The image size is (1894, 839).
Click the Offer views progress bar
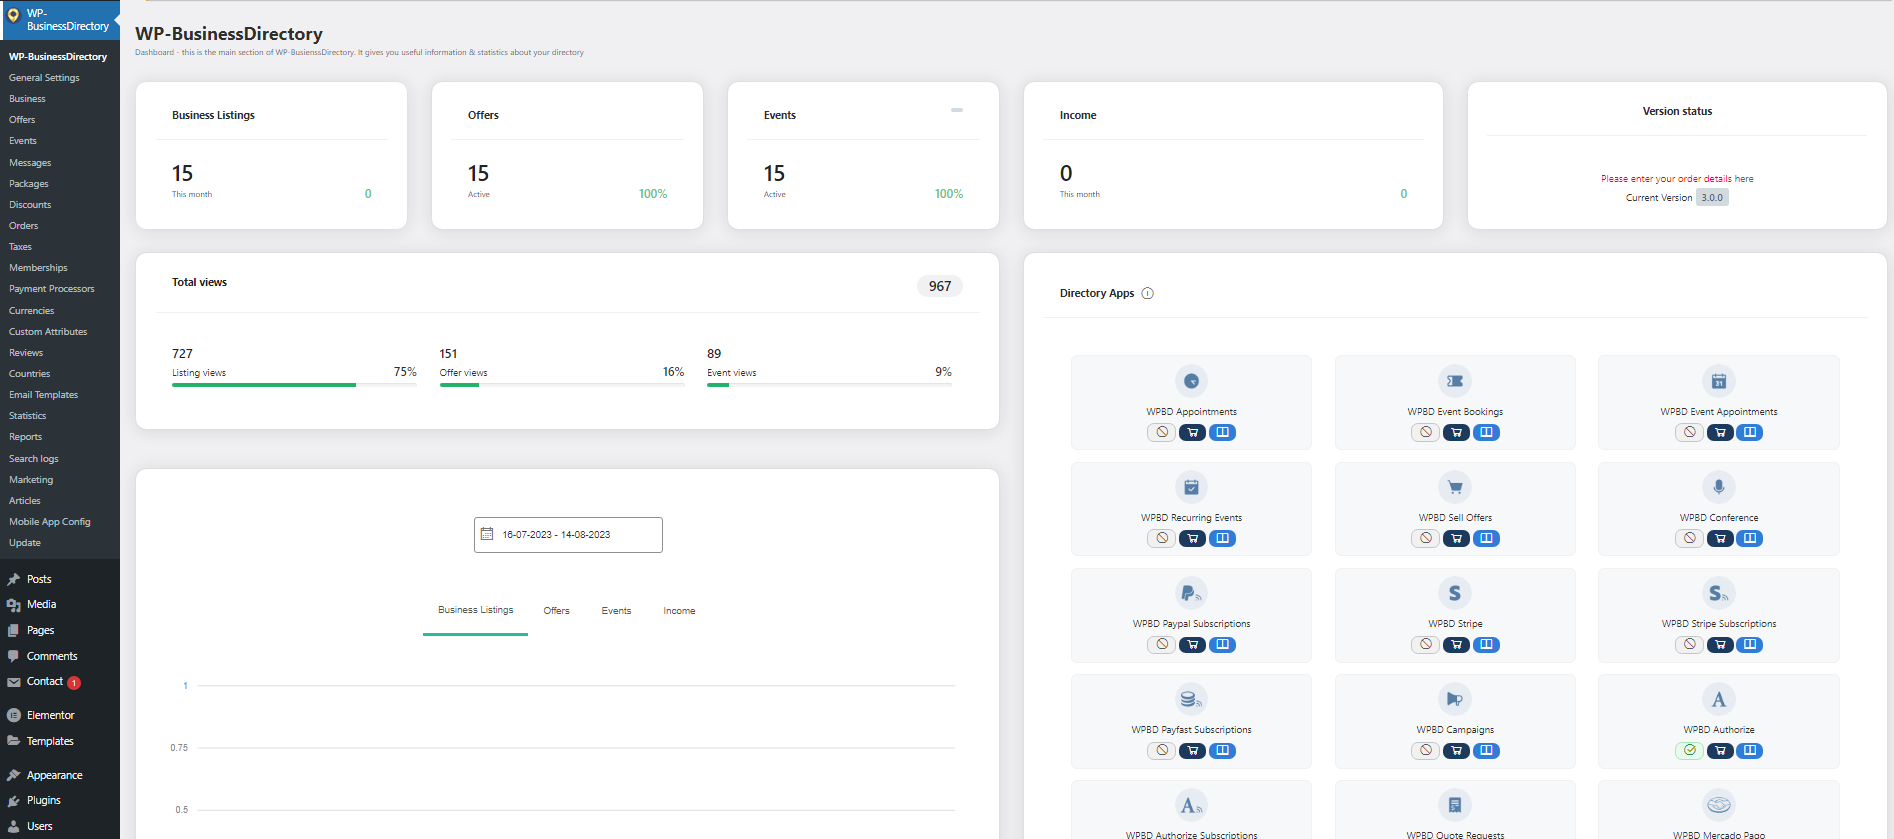pyautogui.click(x=562, y=385)
